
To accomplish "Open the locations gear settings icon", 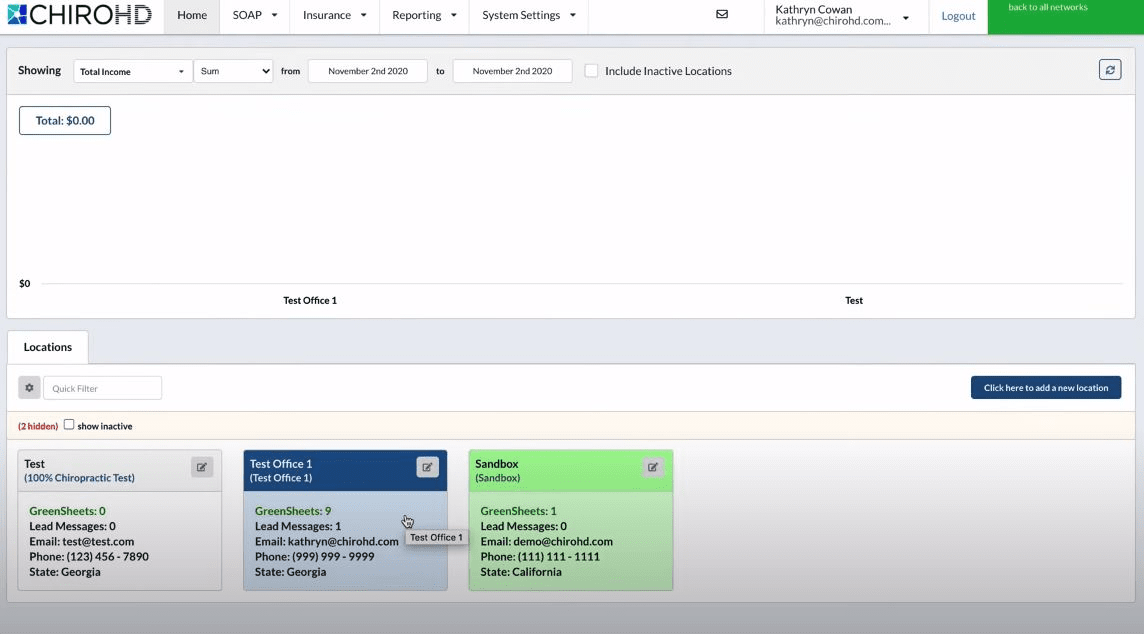I will click(29, 388).
